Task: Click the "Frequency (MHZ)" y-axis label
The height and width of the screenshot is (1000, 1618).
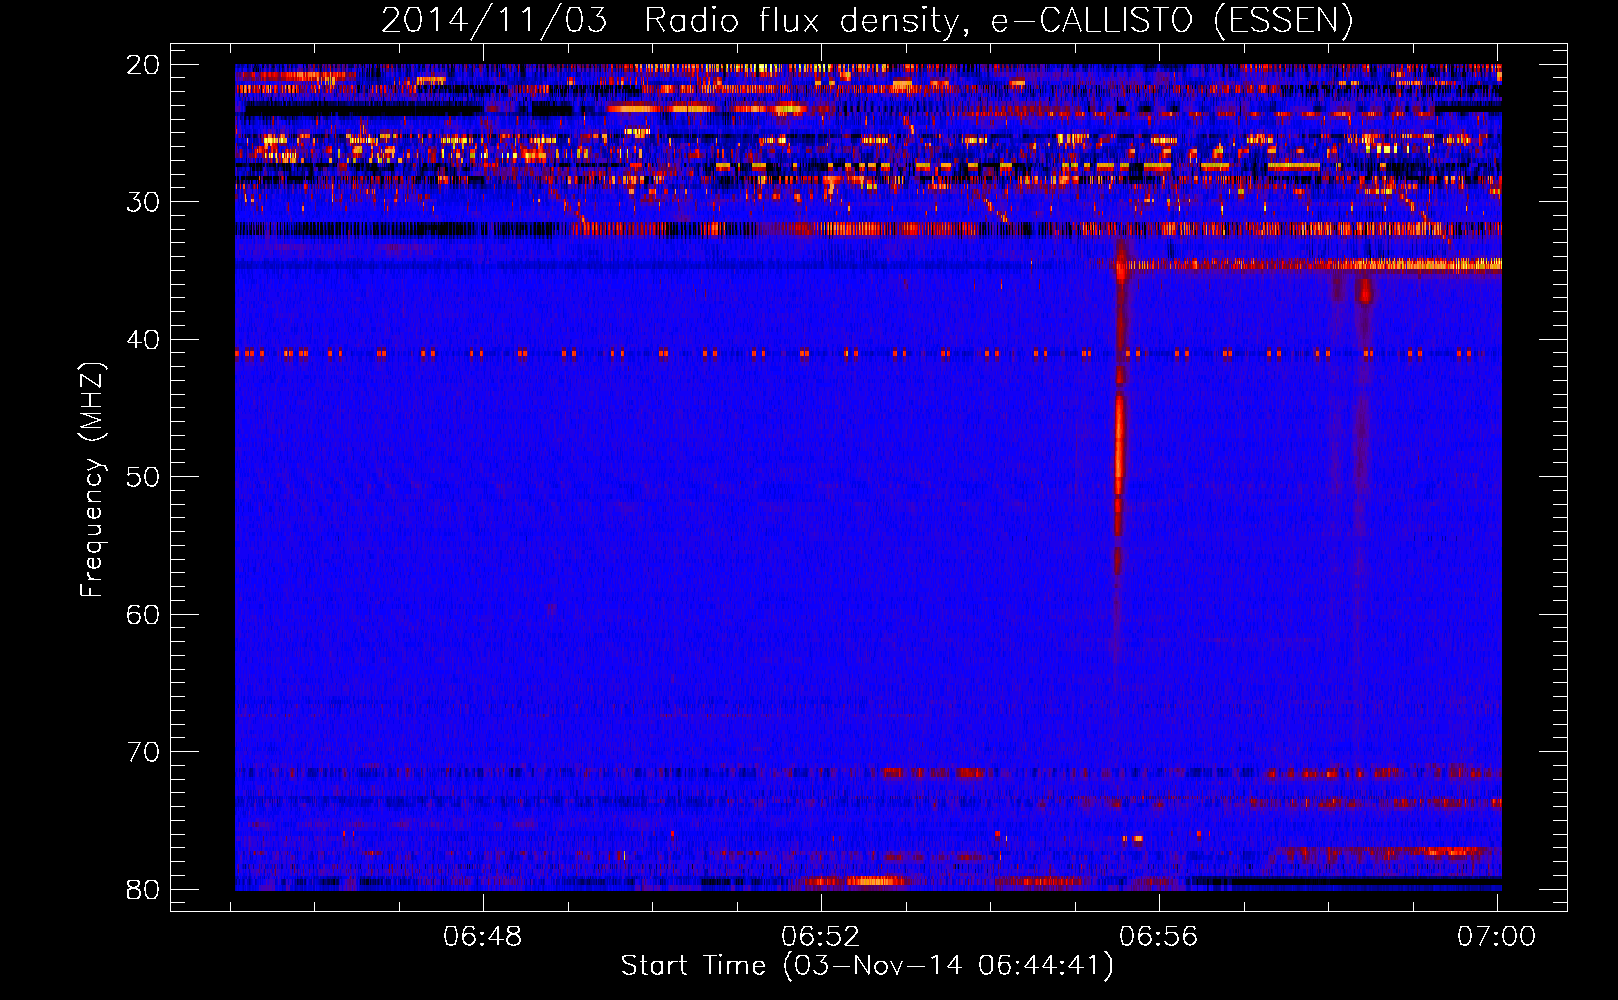Action: [x=92, y=480]
